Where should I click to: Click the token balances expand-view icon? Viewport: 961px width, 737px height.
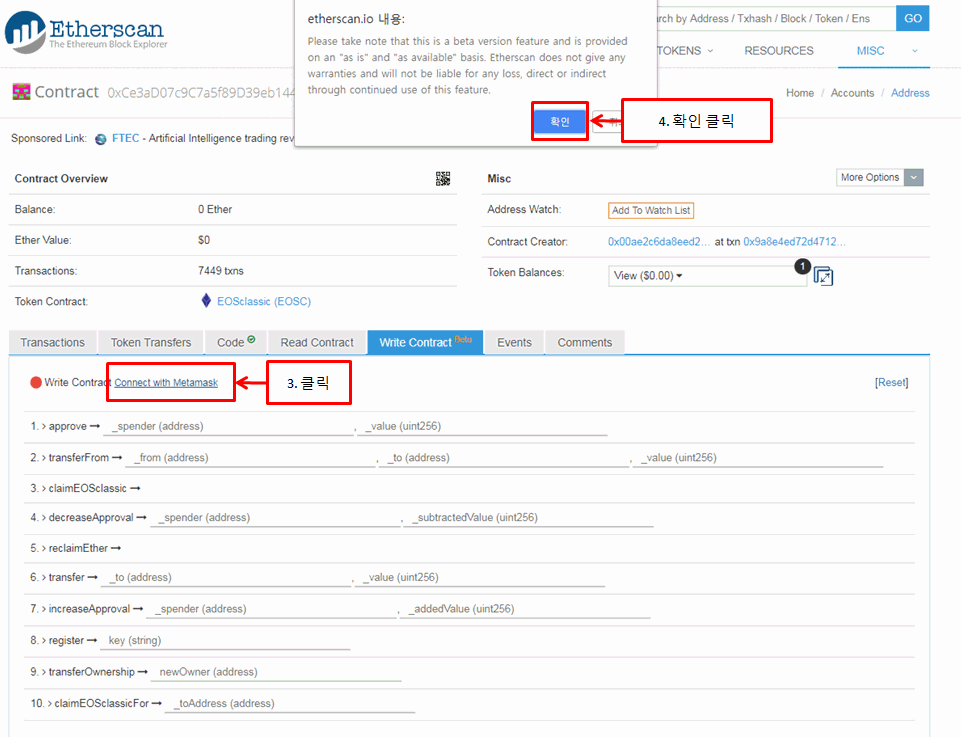click(x=823, y=276)
